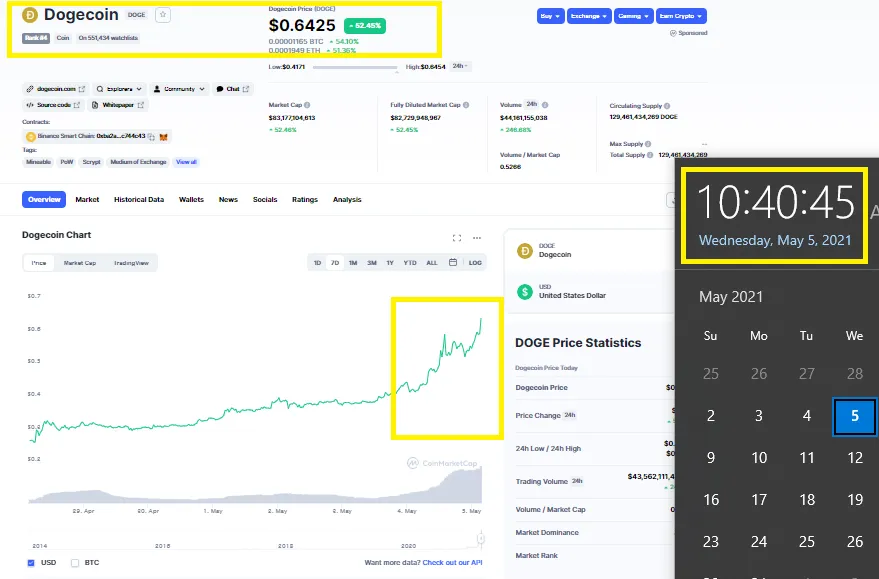Select the 7D chart time range
Screen dimensions: 879x579
(335, 262)
